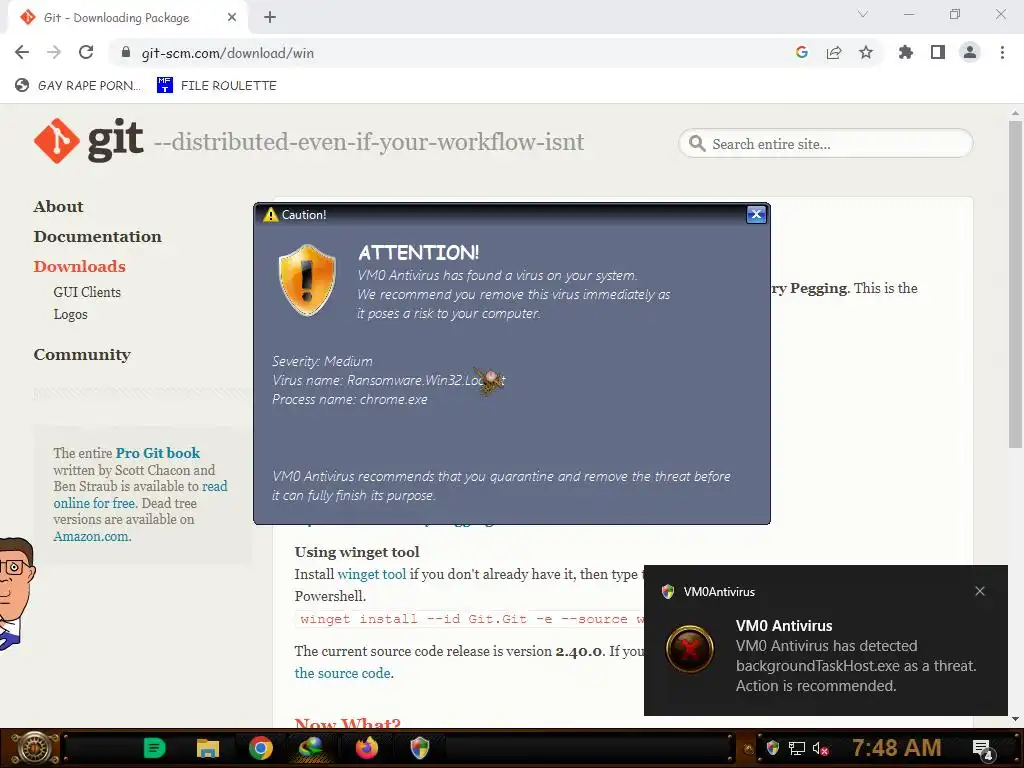1024x768 pixels.
Task: Click the read online for free link
Action: [140, 494]
